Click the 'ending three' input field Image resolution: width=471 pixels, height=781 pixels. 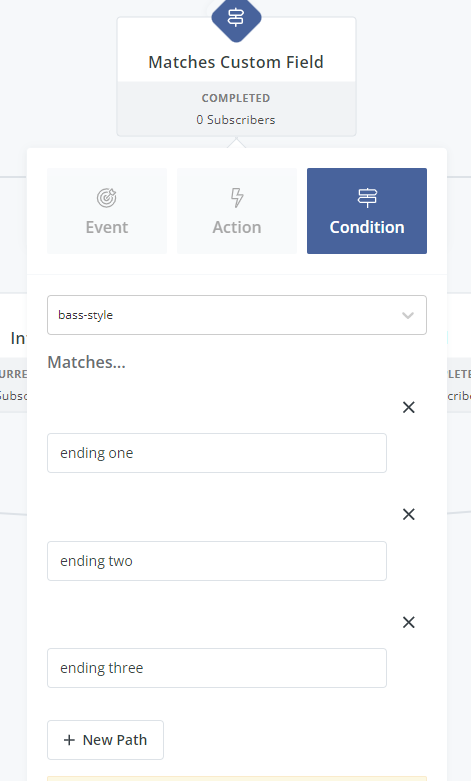[x=217, y=668]
